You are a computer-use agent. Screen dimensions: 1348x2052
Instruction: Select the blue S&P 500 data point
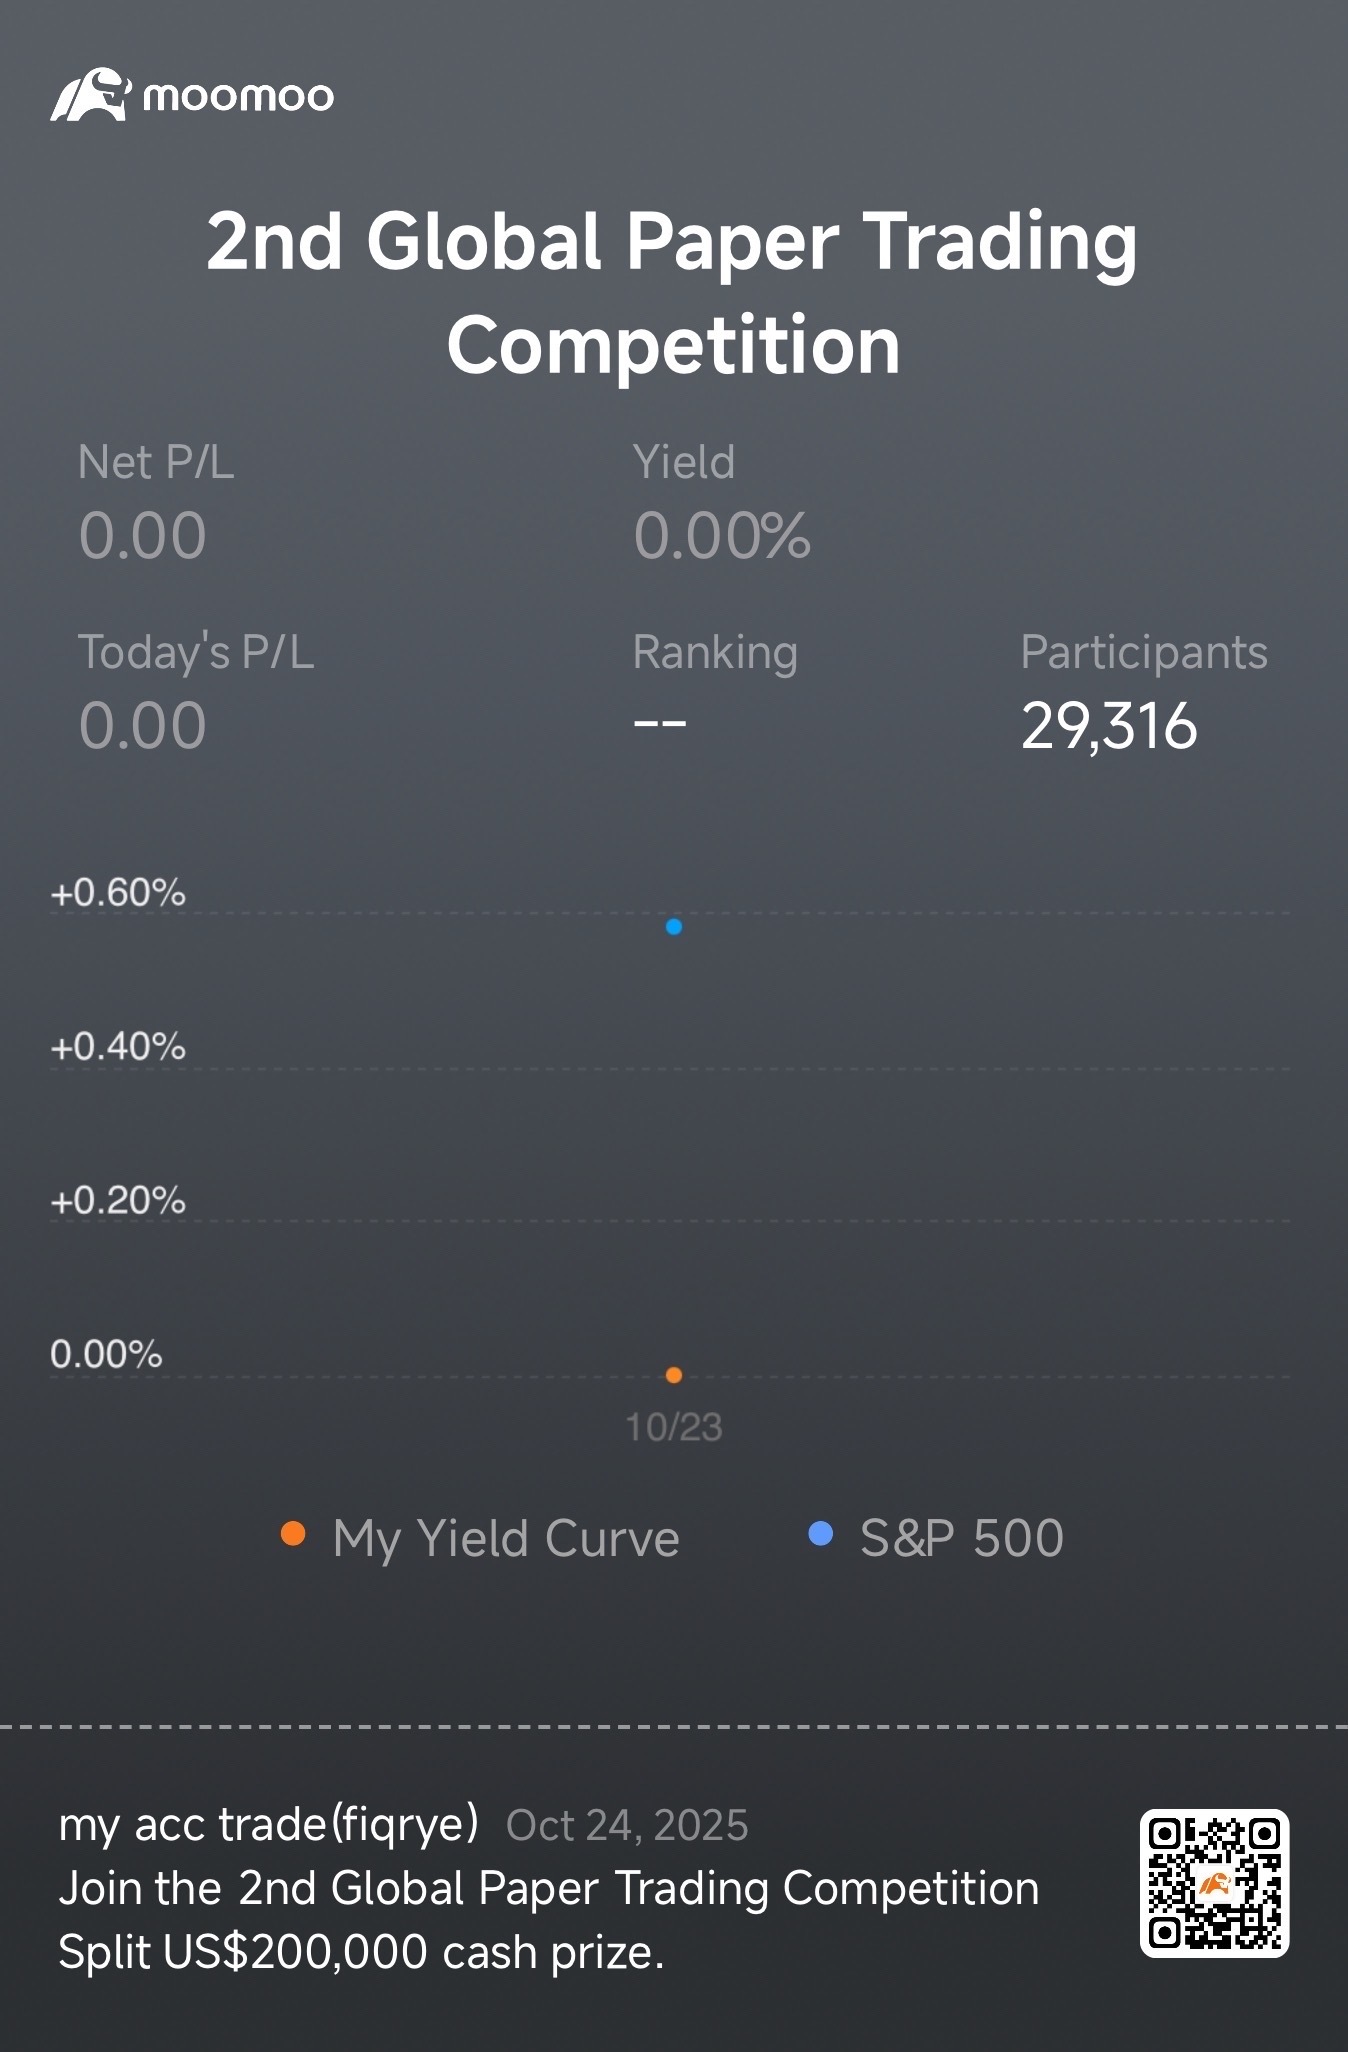tap(674, 927)
